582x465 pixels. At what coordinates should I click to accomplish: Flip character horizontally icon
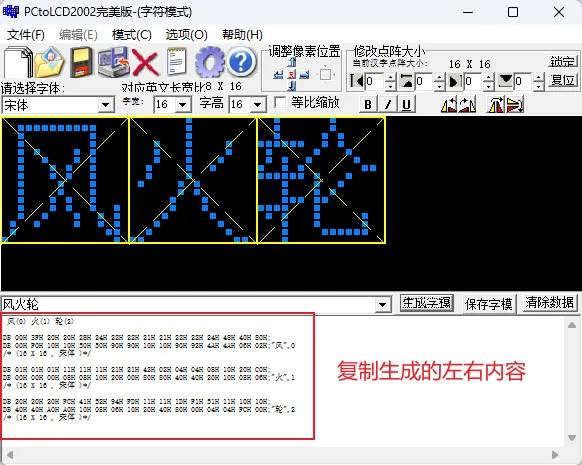click(496, 105)
